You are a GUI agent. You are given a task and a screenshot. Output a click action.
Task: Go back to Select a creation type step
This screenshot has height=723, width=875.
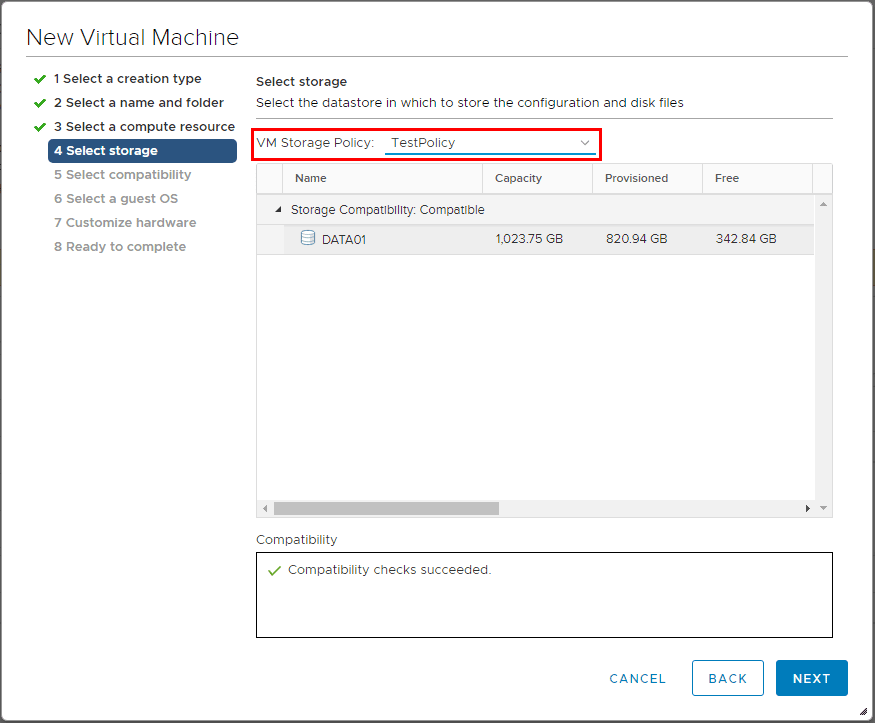click(x=126, y=78)
